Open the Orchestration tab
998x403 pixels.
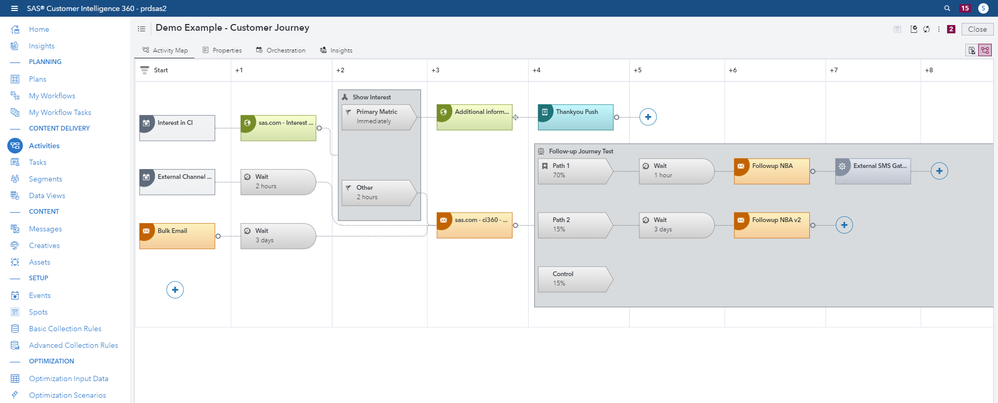(281, 50)
